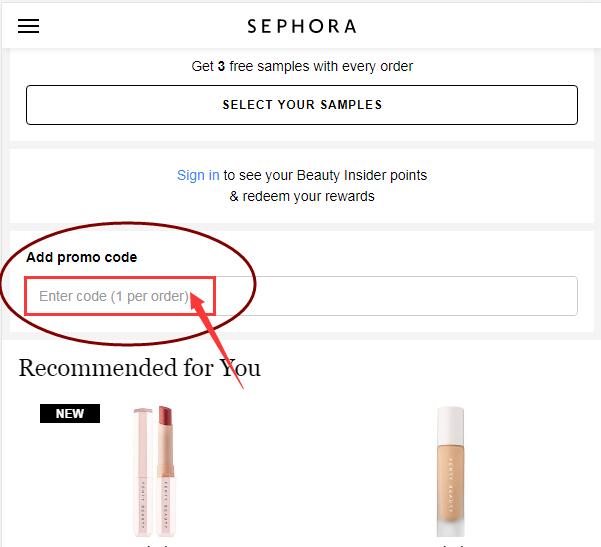Click the lipstick cap beside the open lipstick
This screenshot has width=601, height=547.
click(143, 471)
